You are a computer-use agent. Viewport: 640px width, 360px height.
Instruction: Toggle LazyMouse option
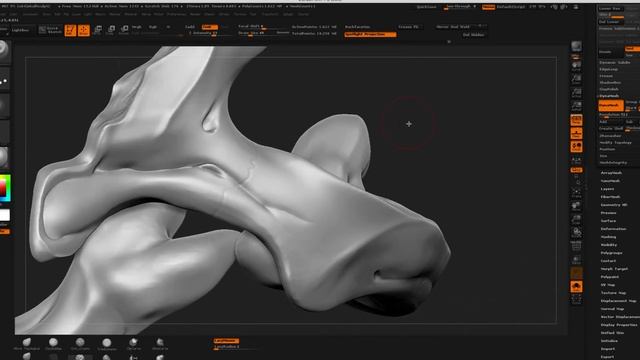coord(226,341)
